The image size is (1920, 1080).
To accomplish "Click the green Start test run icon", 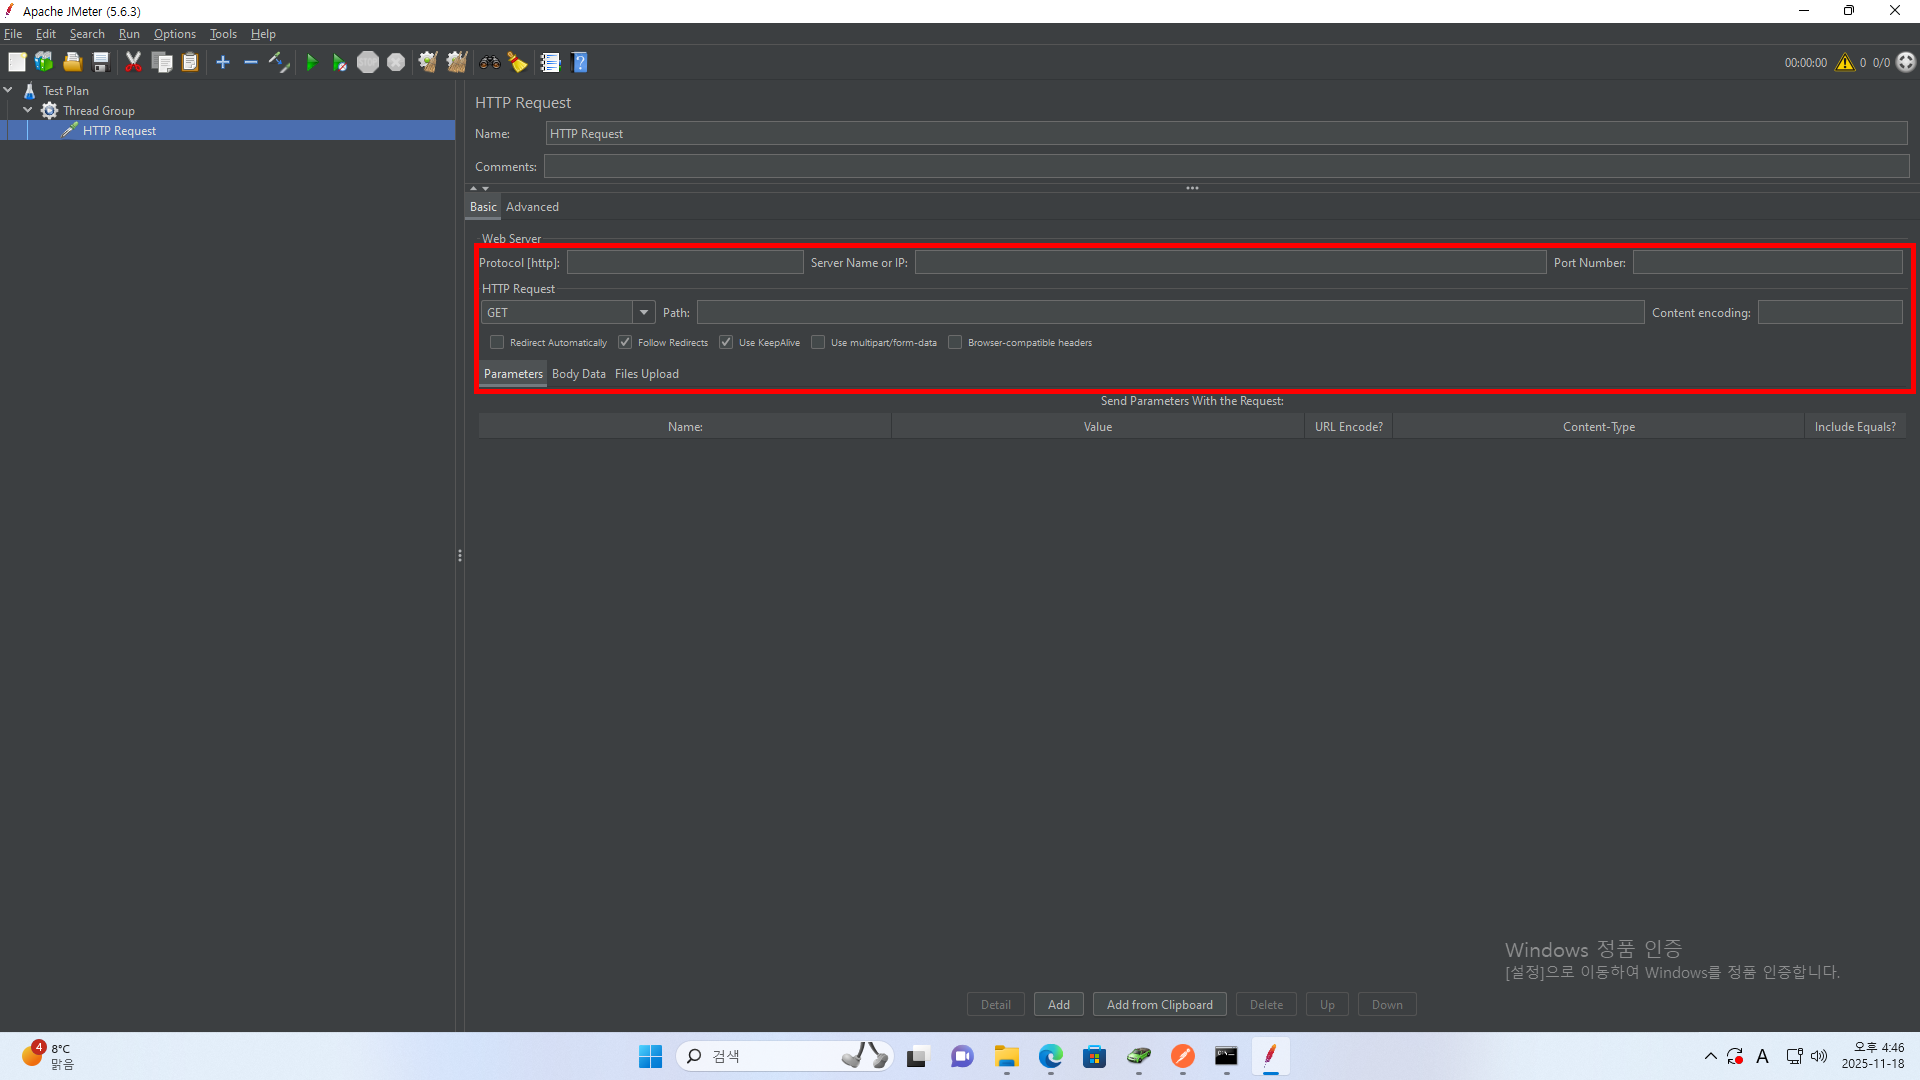I will [311, 62].
